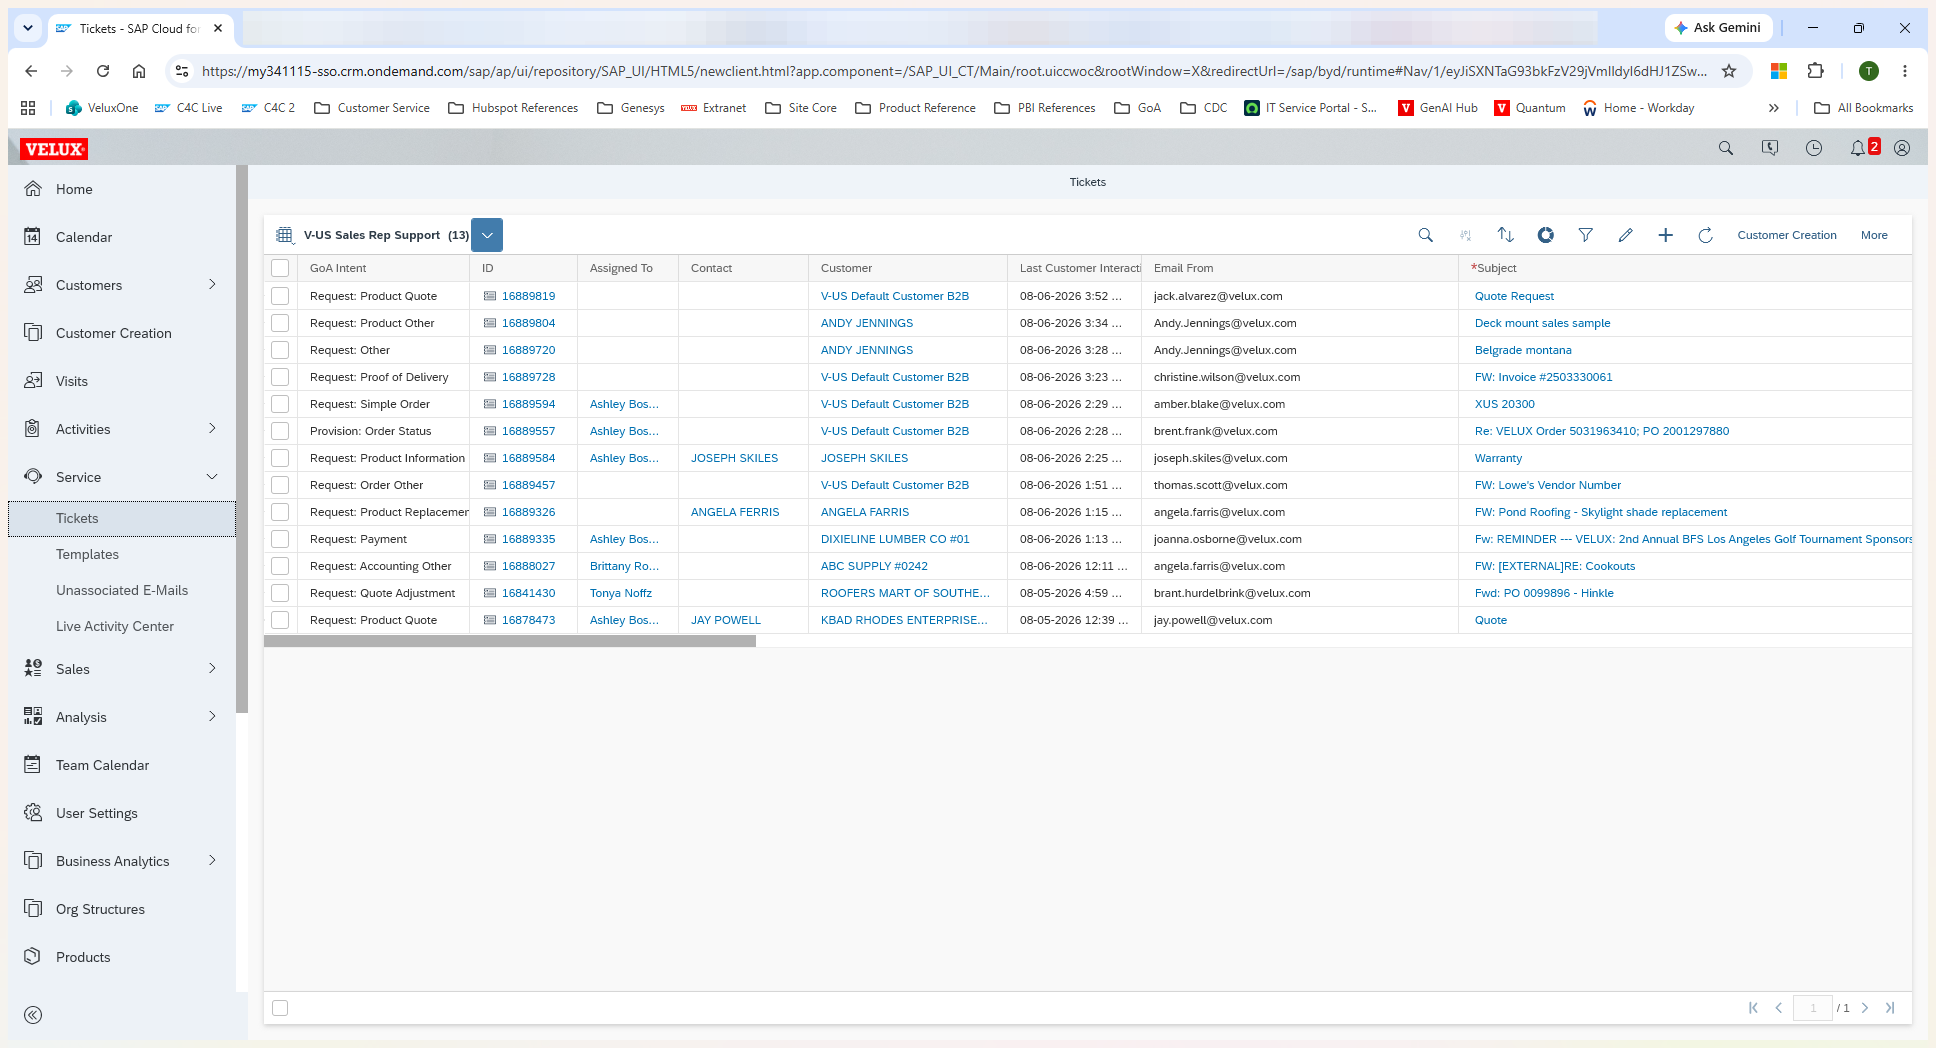Tick the checkbox for ticket 16878473
1936x1048 pixels.
pyautogui.click(x=280, y=620)
